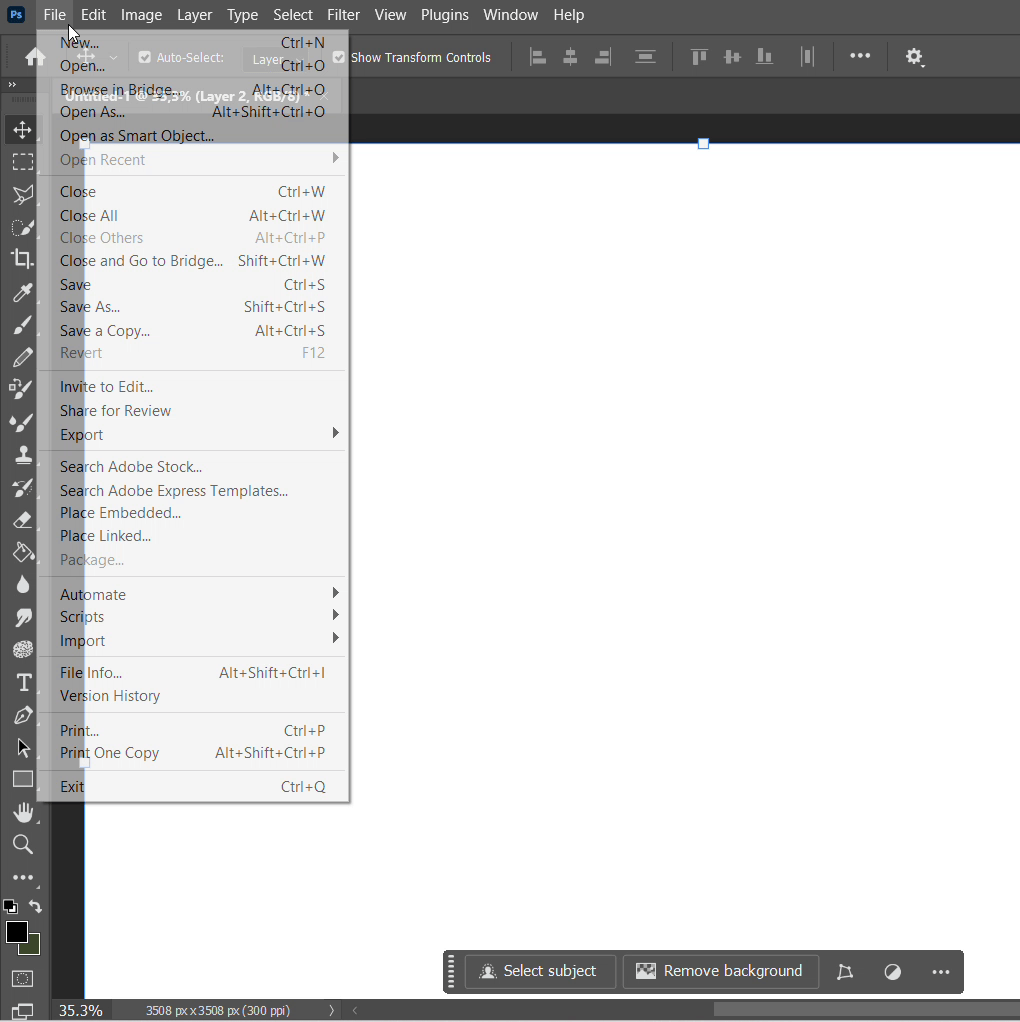The width and height of the screenshot is (1020, 1022).
Task: Open the foreground color swatch
Action: click(x=15, y=932)
